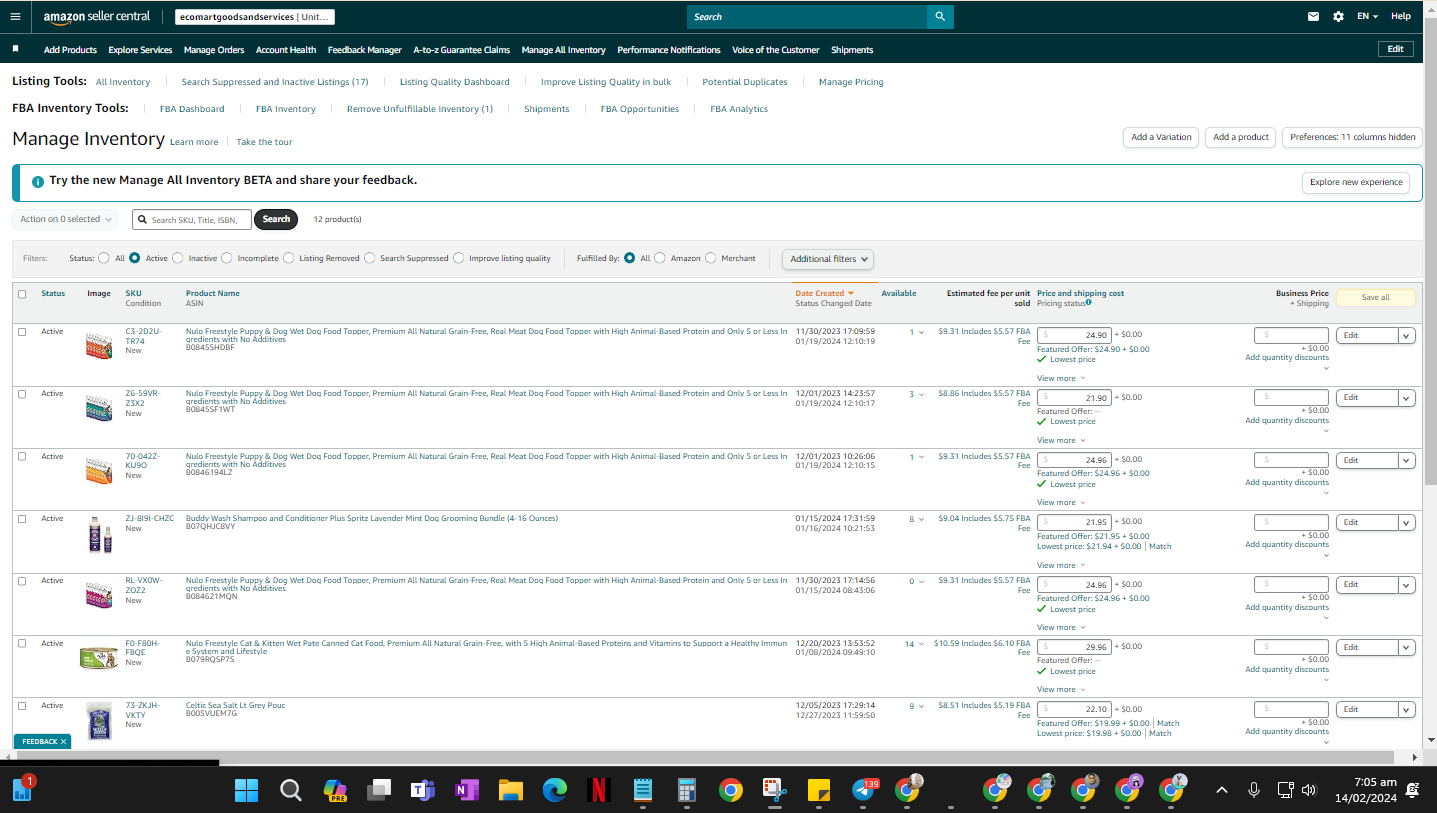Viewport: 1437px width, 813px height.
Task: Open File Explorer from taskbar
Action: tap(511, 791)
